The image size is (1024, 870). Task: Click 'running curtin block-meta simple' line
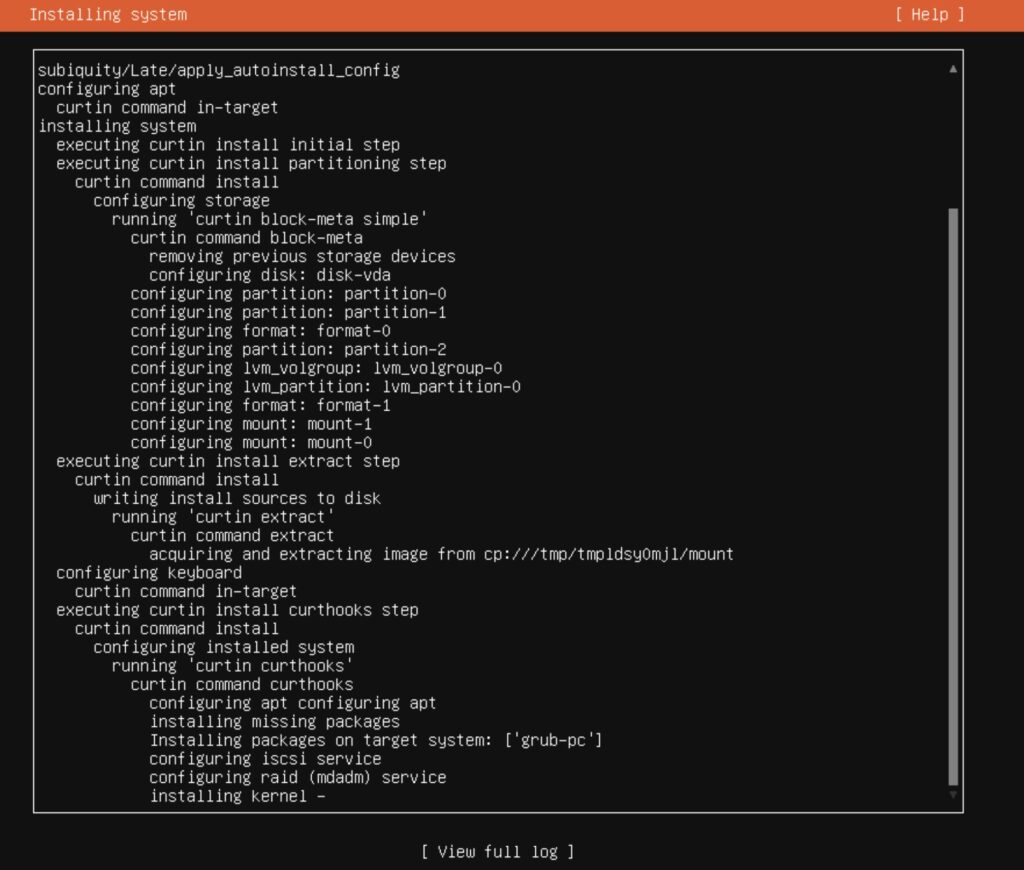point(270,219)
